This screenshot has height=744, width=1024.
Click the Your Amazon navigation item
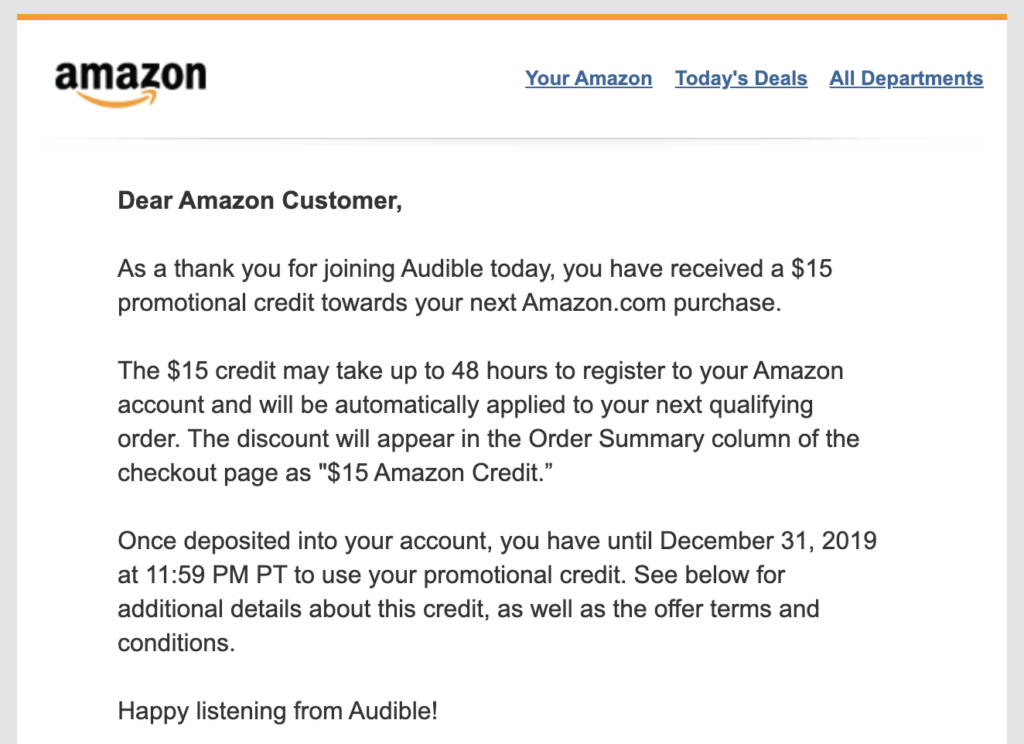click(588, 78)
